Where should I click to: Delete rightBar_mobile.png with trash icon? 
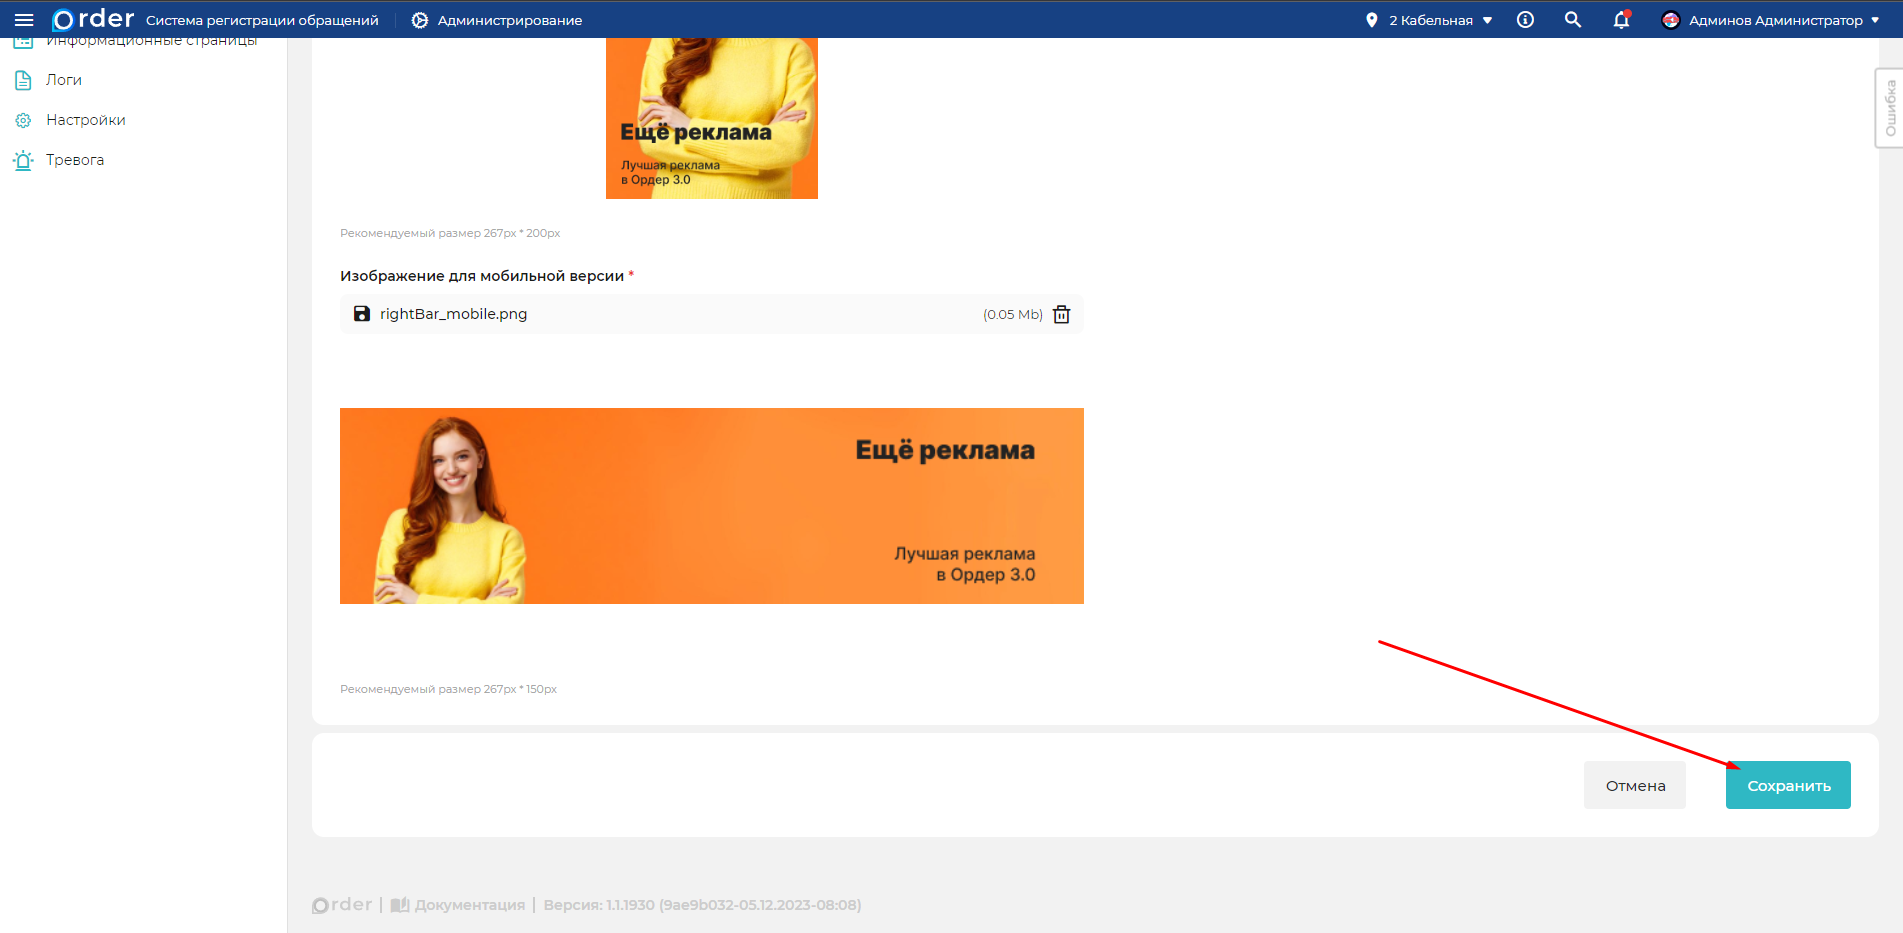1062,314
